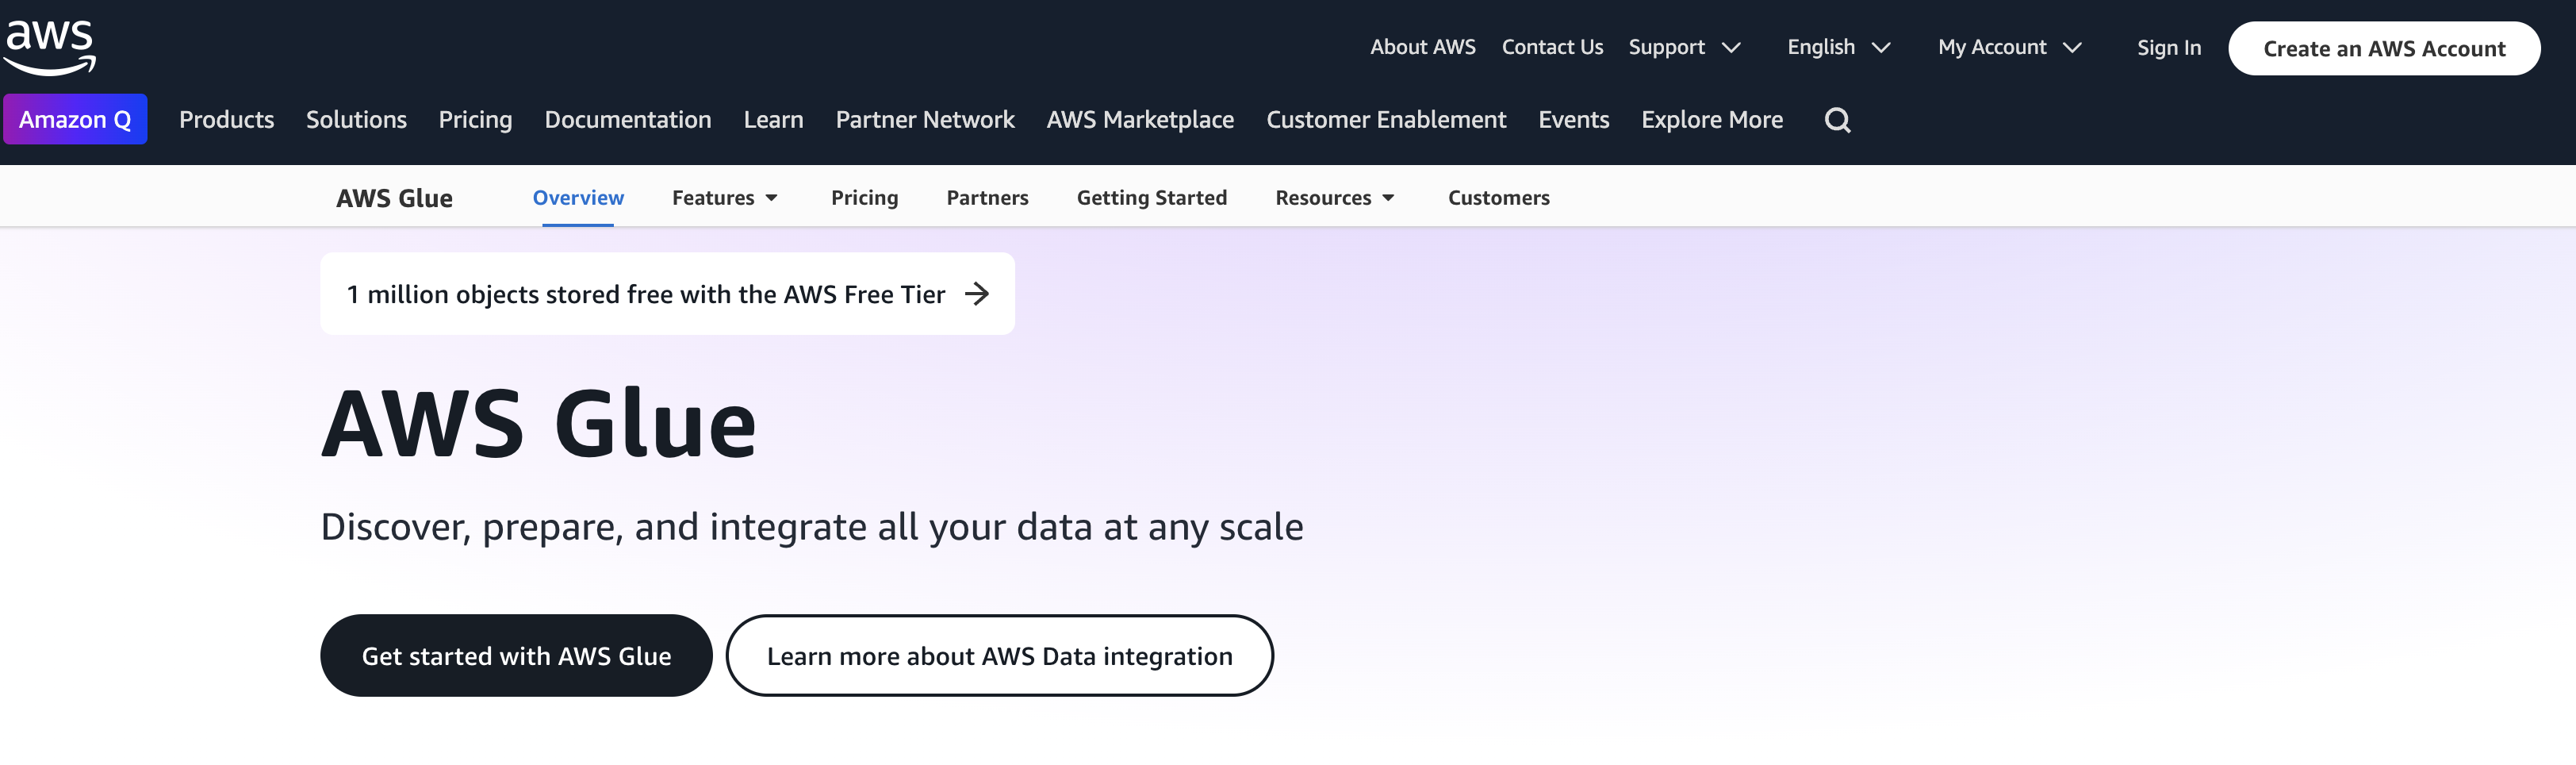Select the Getting Started tab
The height and width of the screenshot is (765, 2576).
click(x=1151, y=198)
